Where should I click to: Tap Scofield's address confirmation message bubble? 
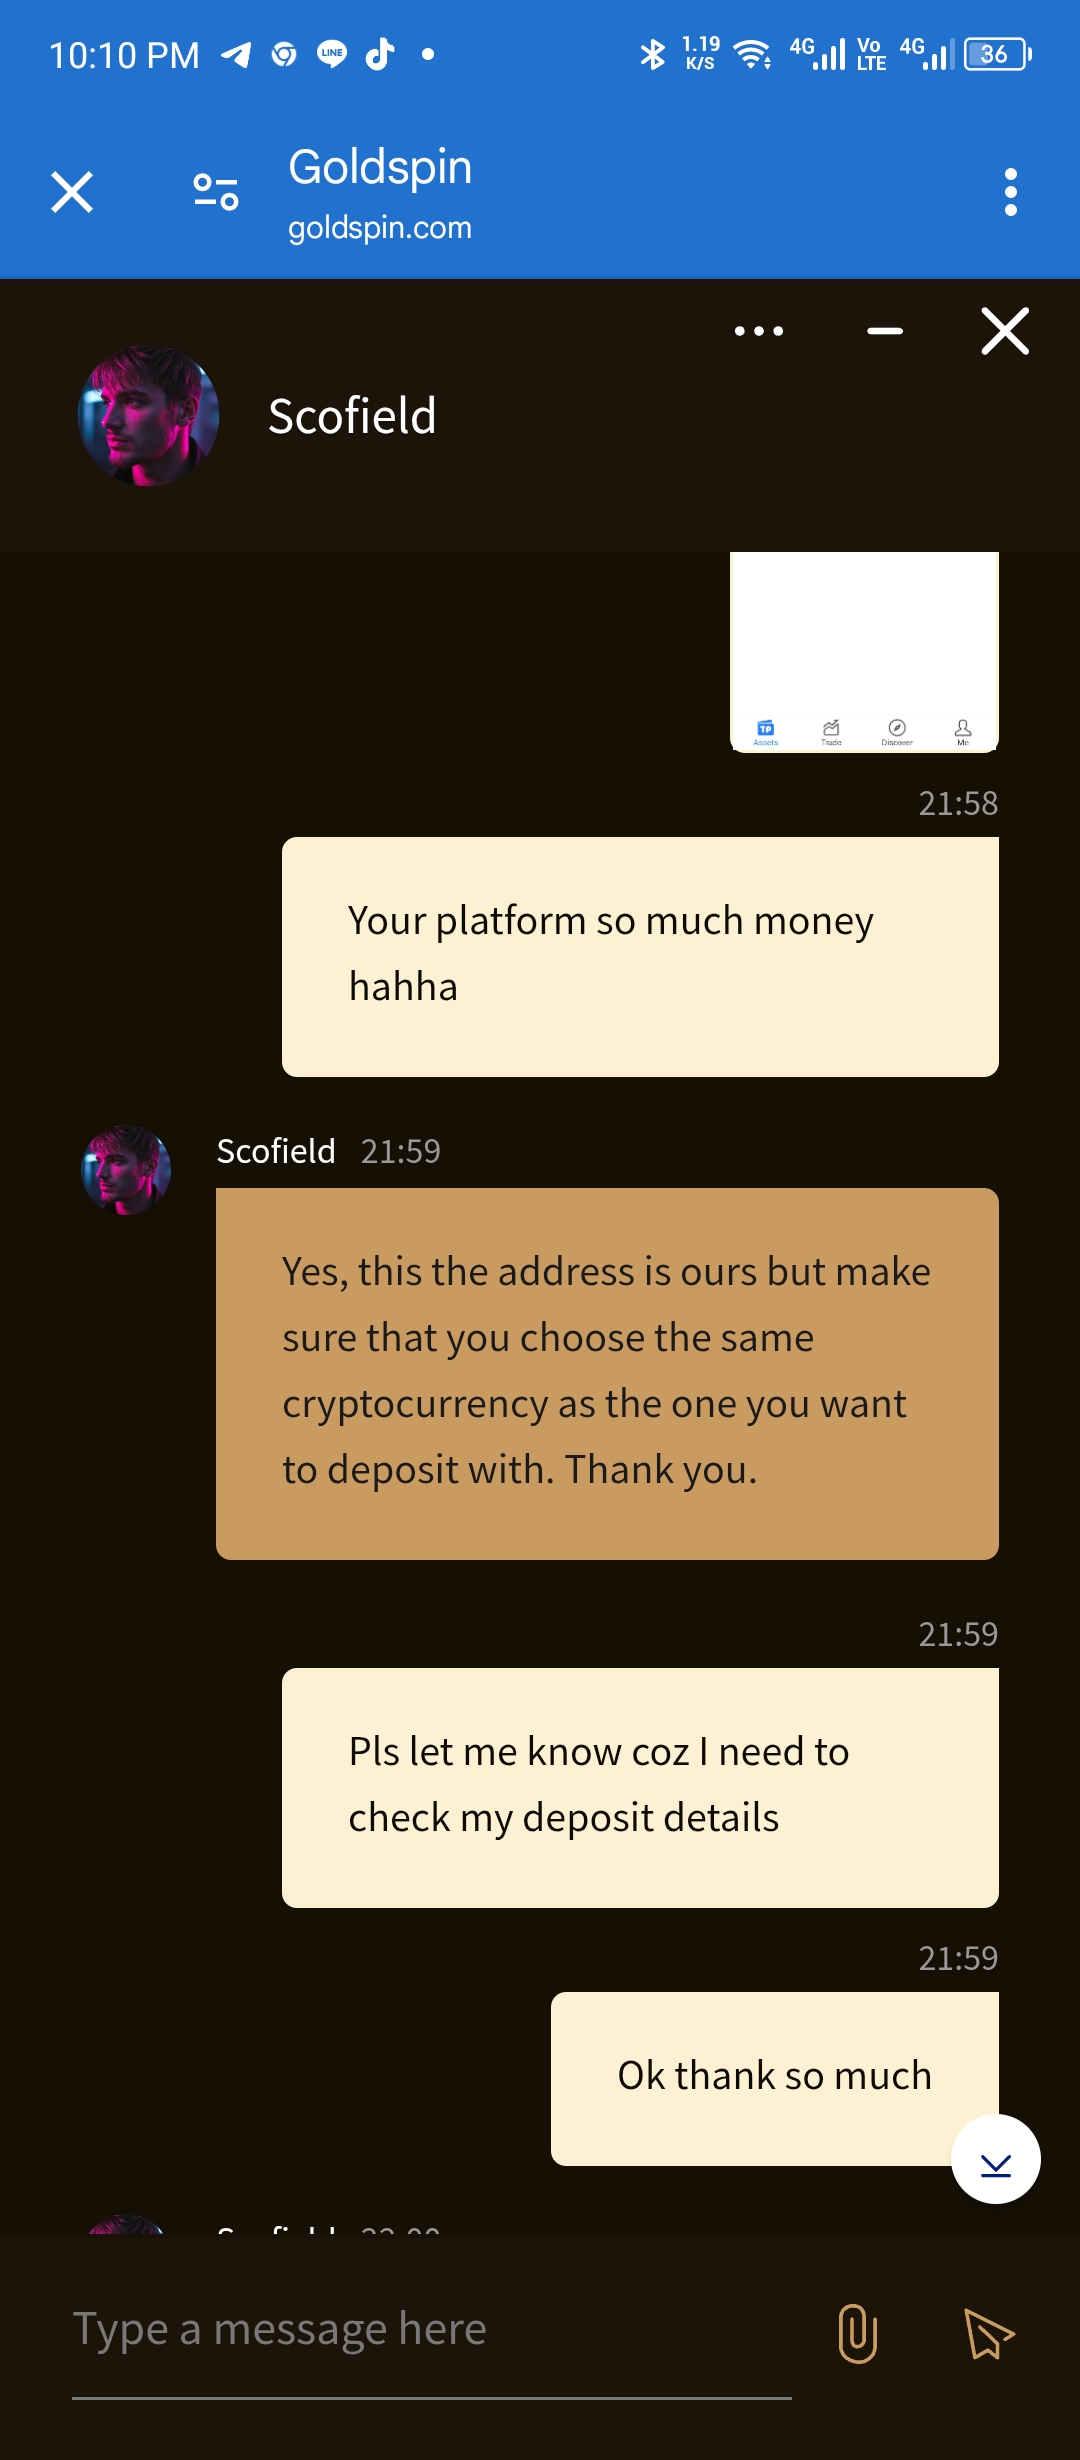click(x=607, y=1373)
